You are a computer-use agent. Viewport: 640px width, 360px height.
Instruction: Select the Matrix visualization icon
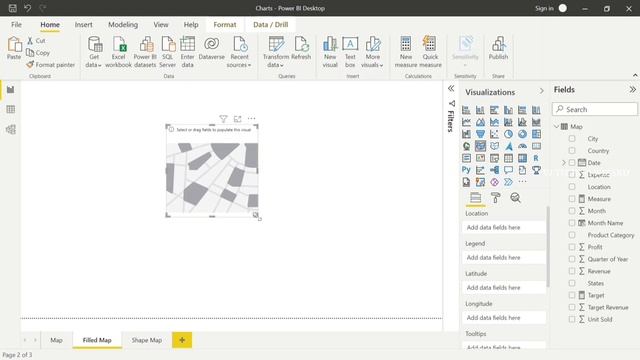pyautogui.click(x=522, y=158)
